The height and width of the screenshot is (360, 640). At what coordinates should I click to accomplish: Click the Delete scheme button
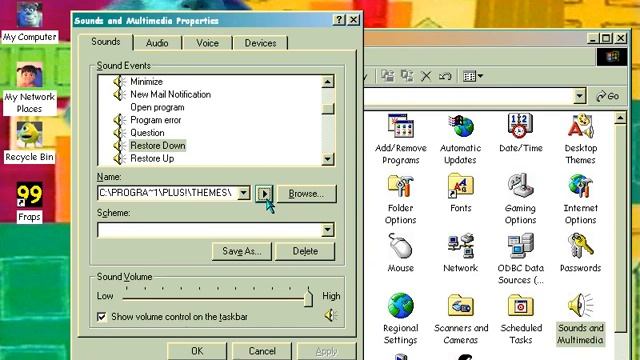[x=305, y=251]
